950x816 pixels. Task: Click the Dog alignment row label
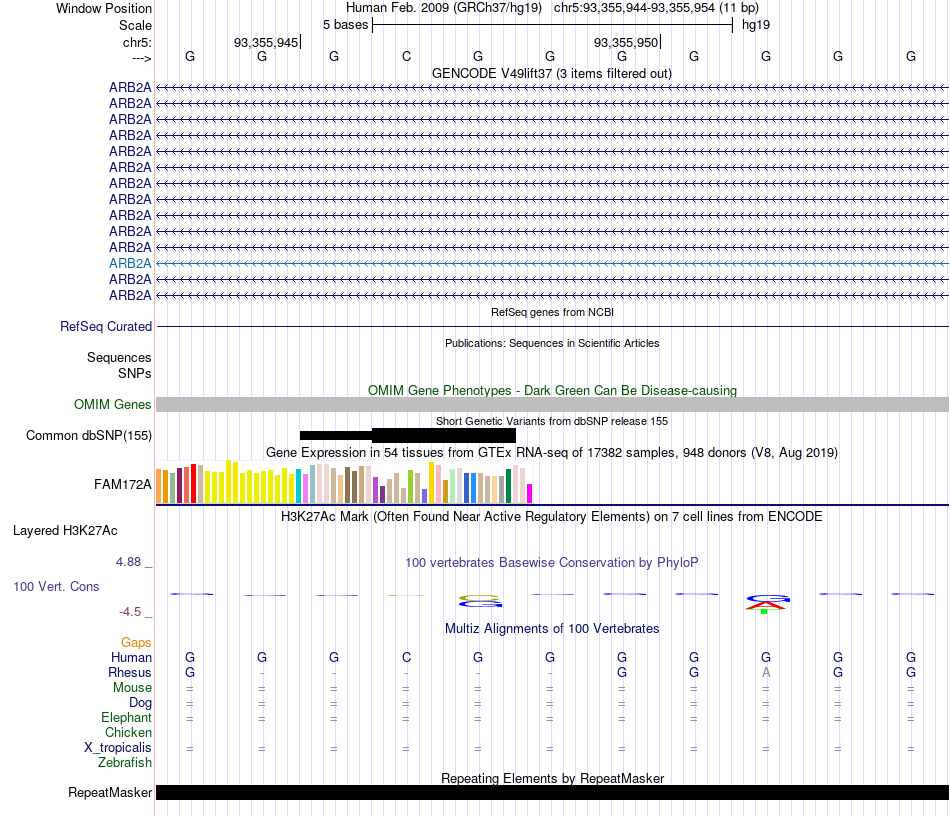140,703
